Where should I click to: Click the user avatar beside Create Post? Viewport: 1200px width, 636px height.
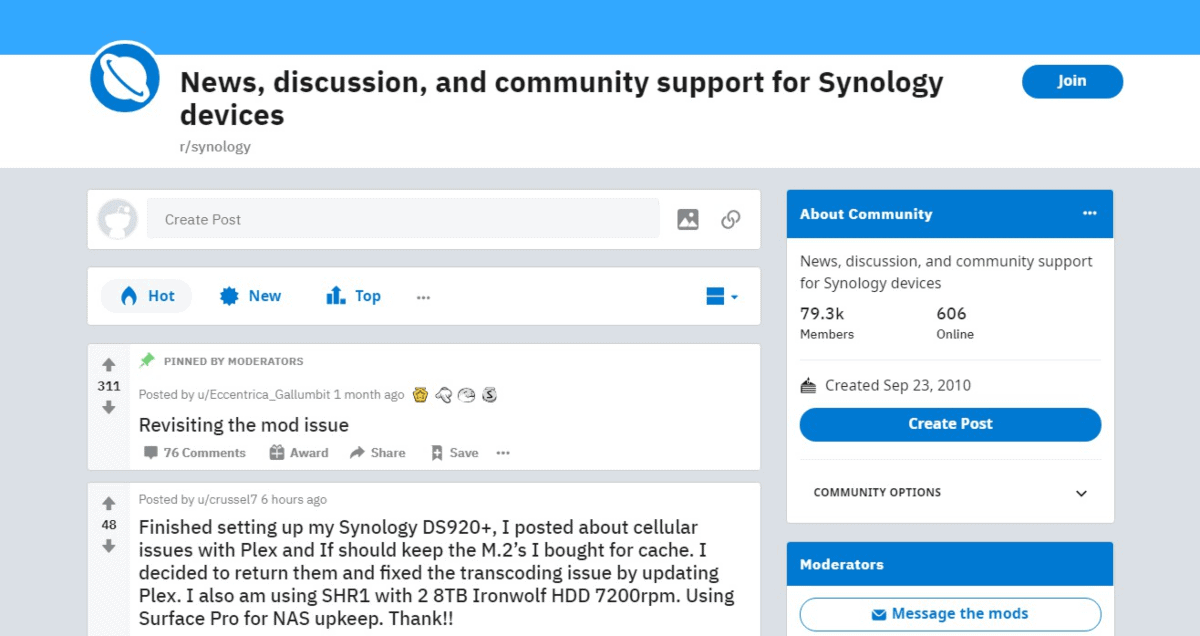(117, 219)
